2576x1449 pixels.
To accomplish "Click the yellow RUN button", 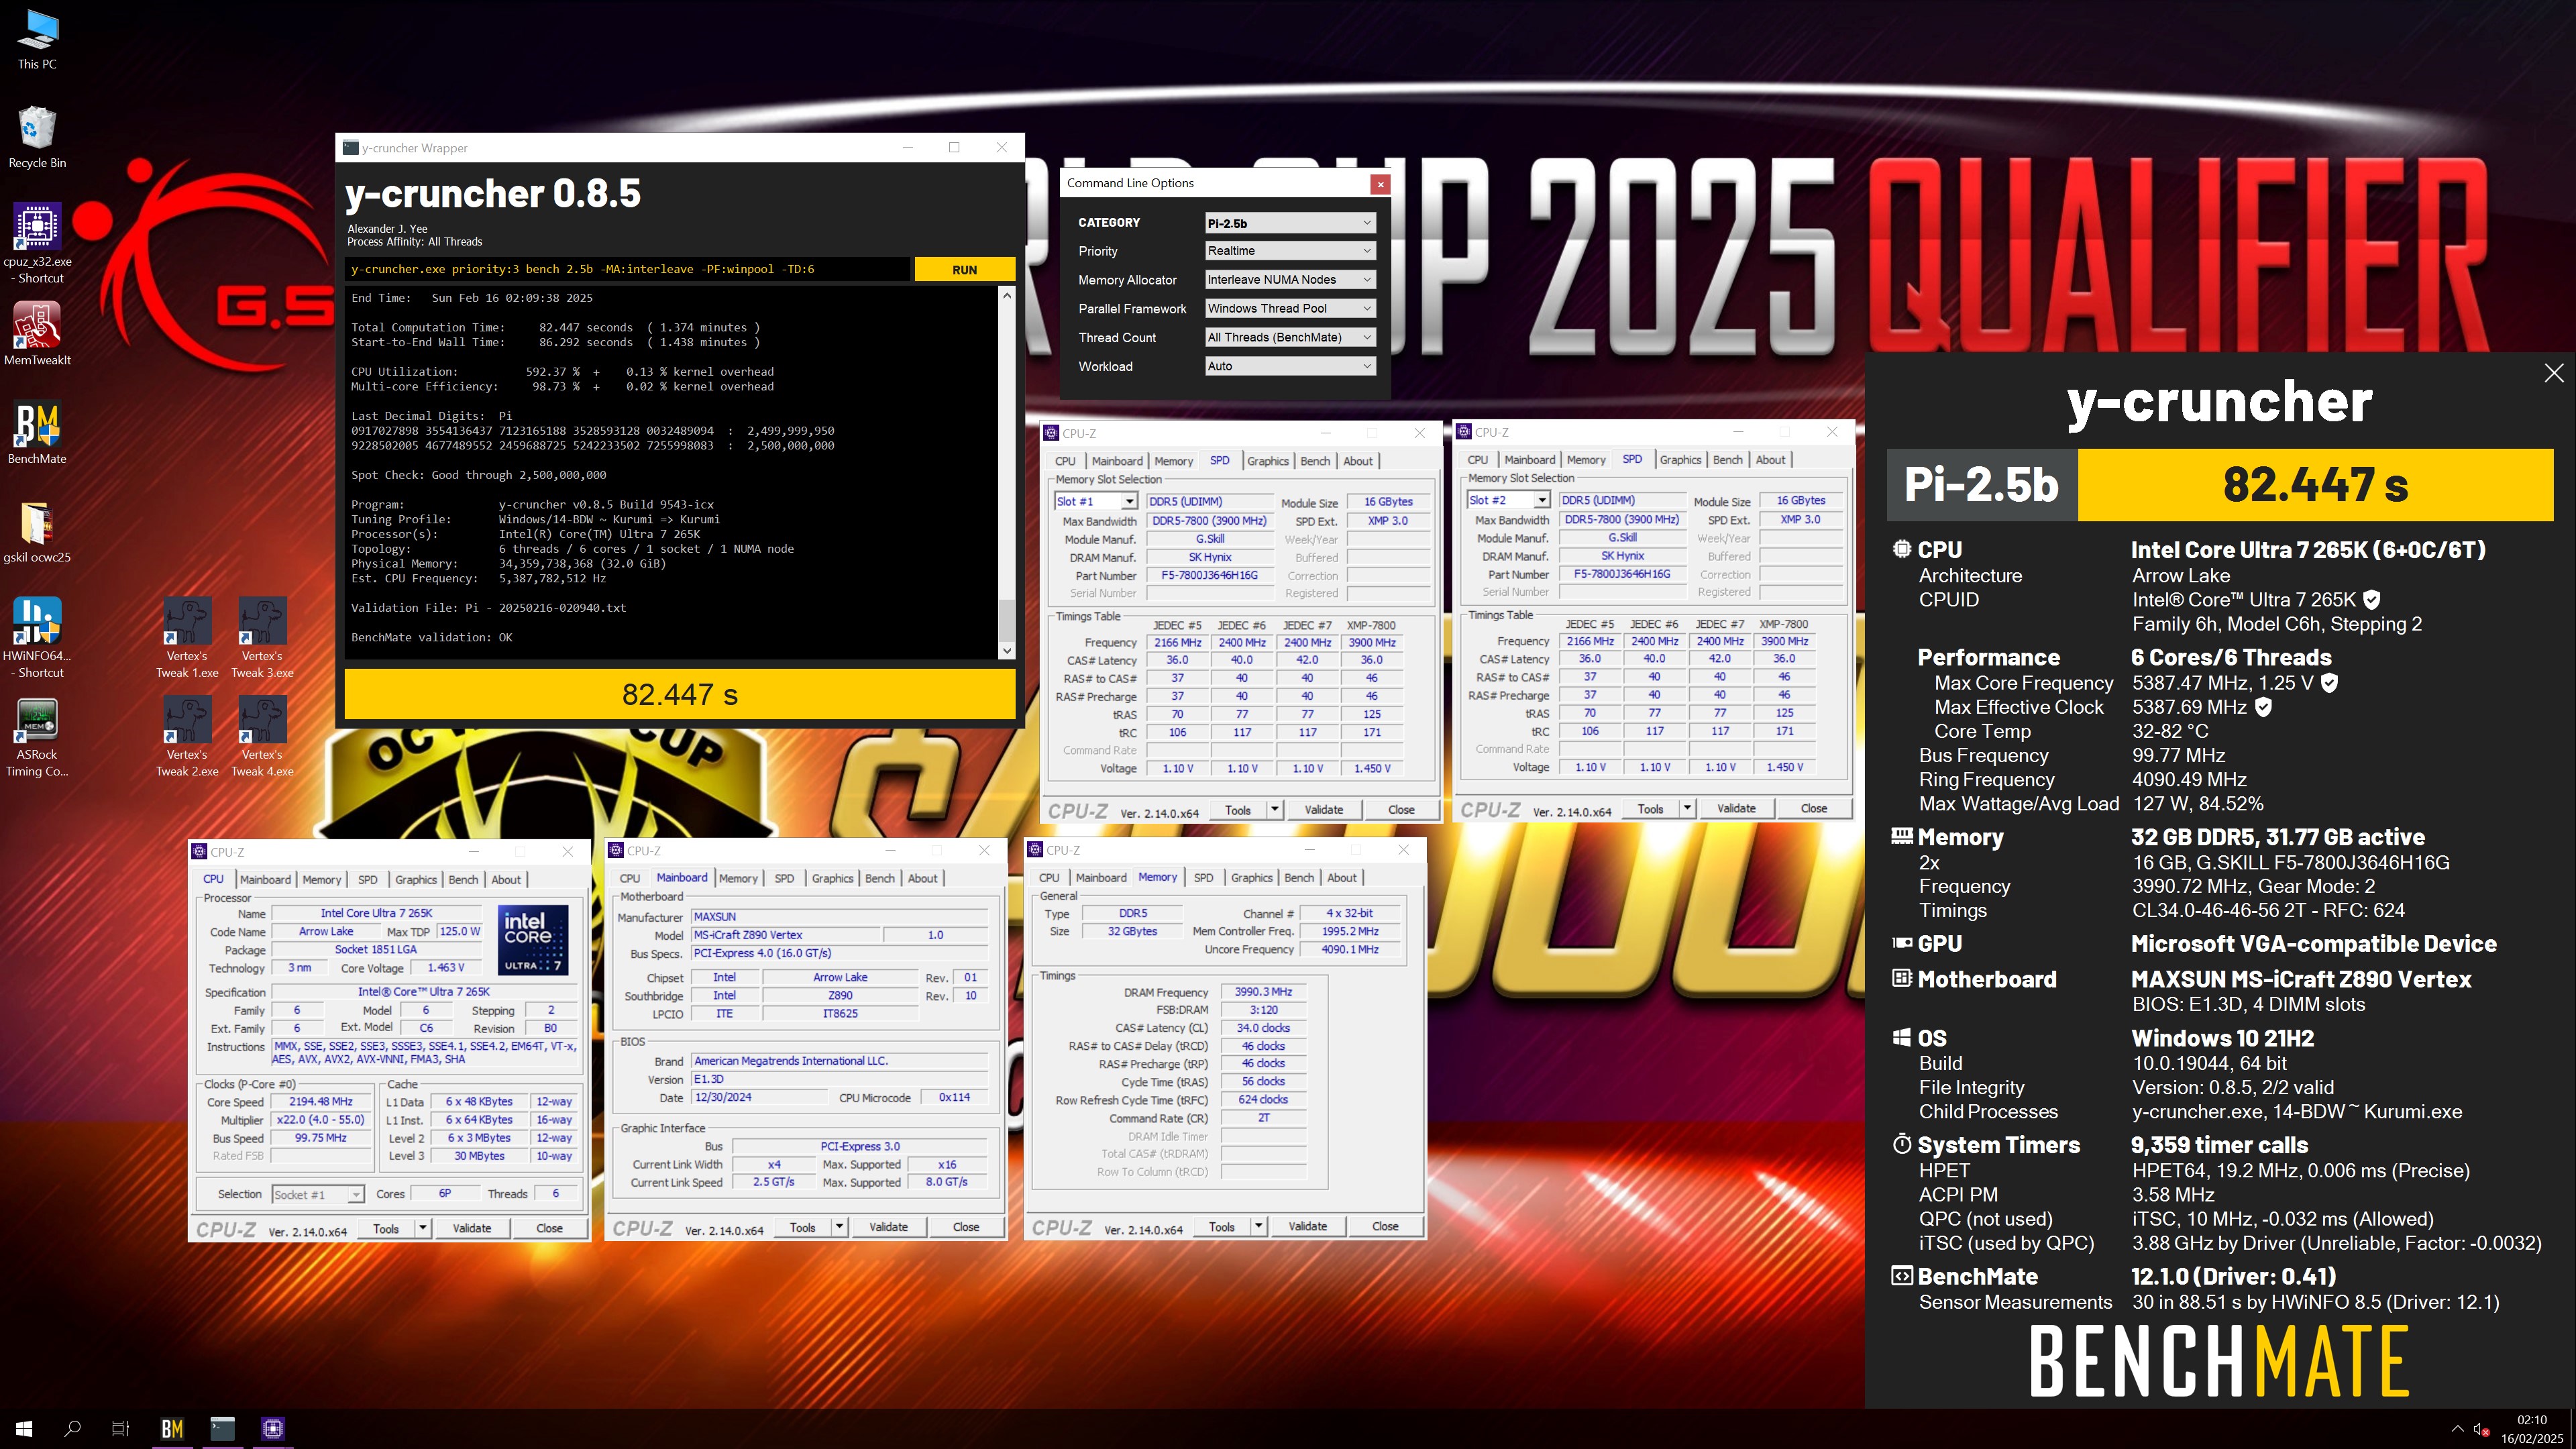I will (x=964, y=270).
